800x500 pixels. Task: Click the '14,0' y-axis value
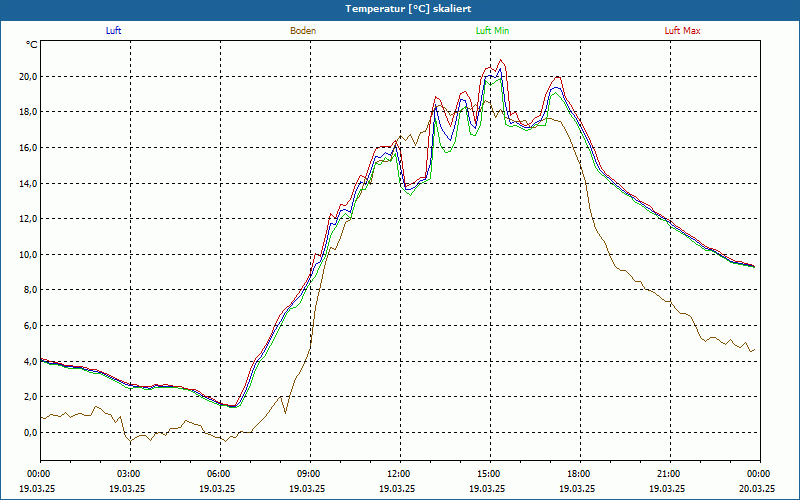point(28,184)
